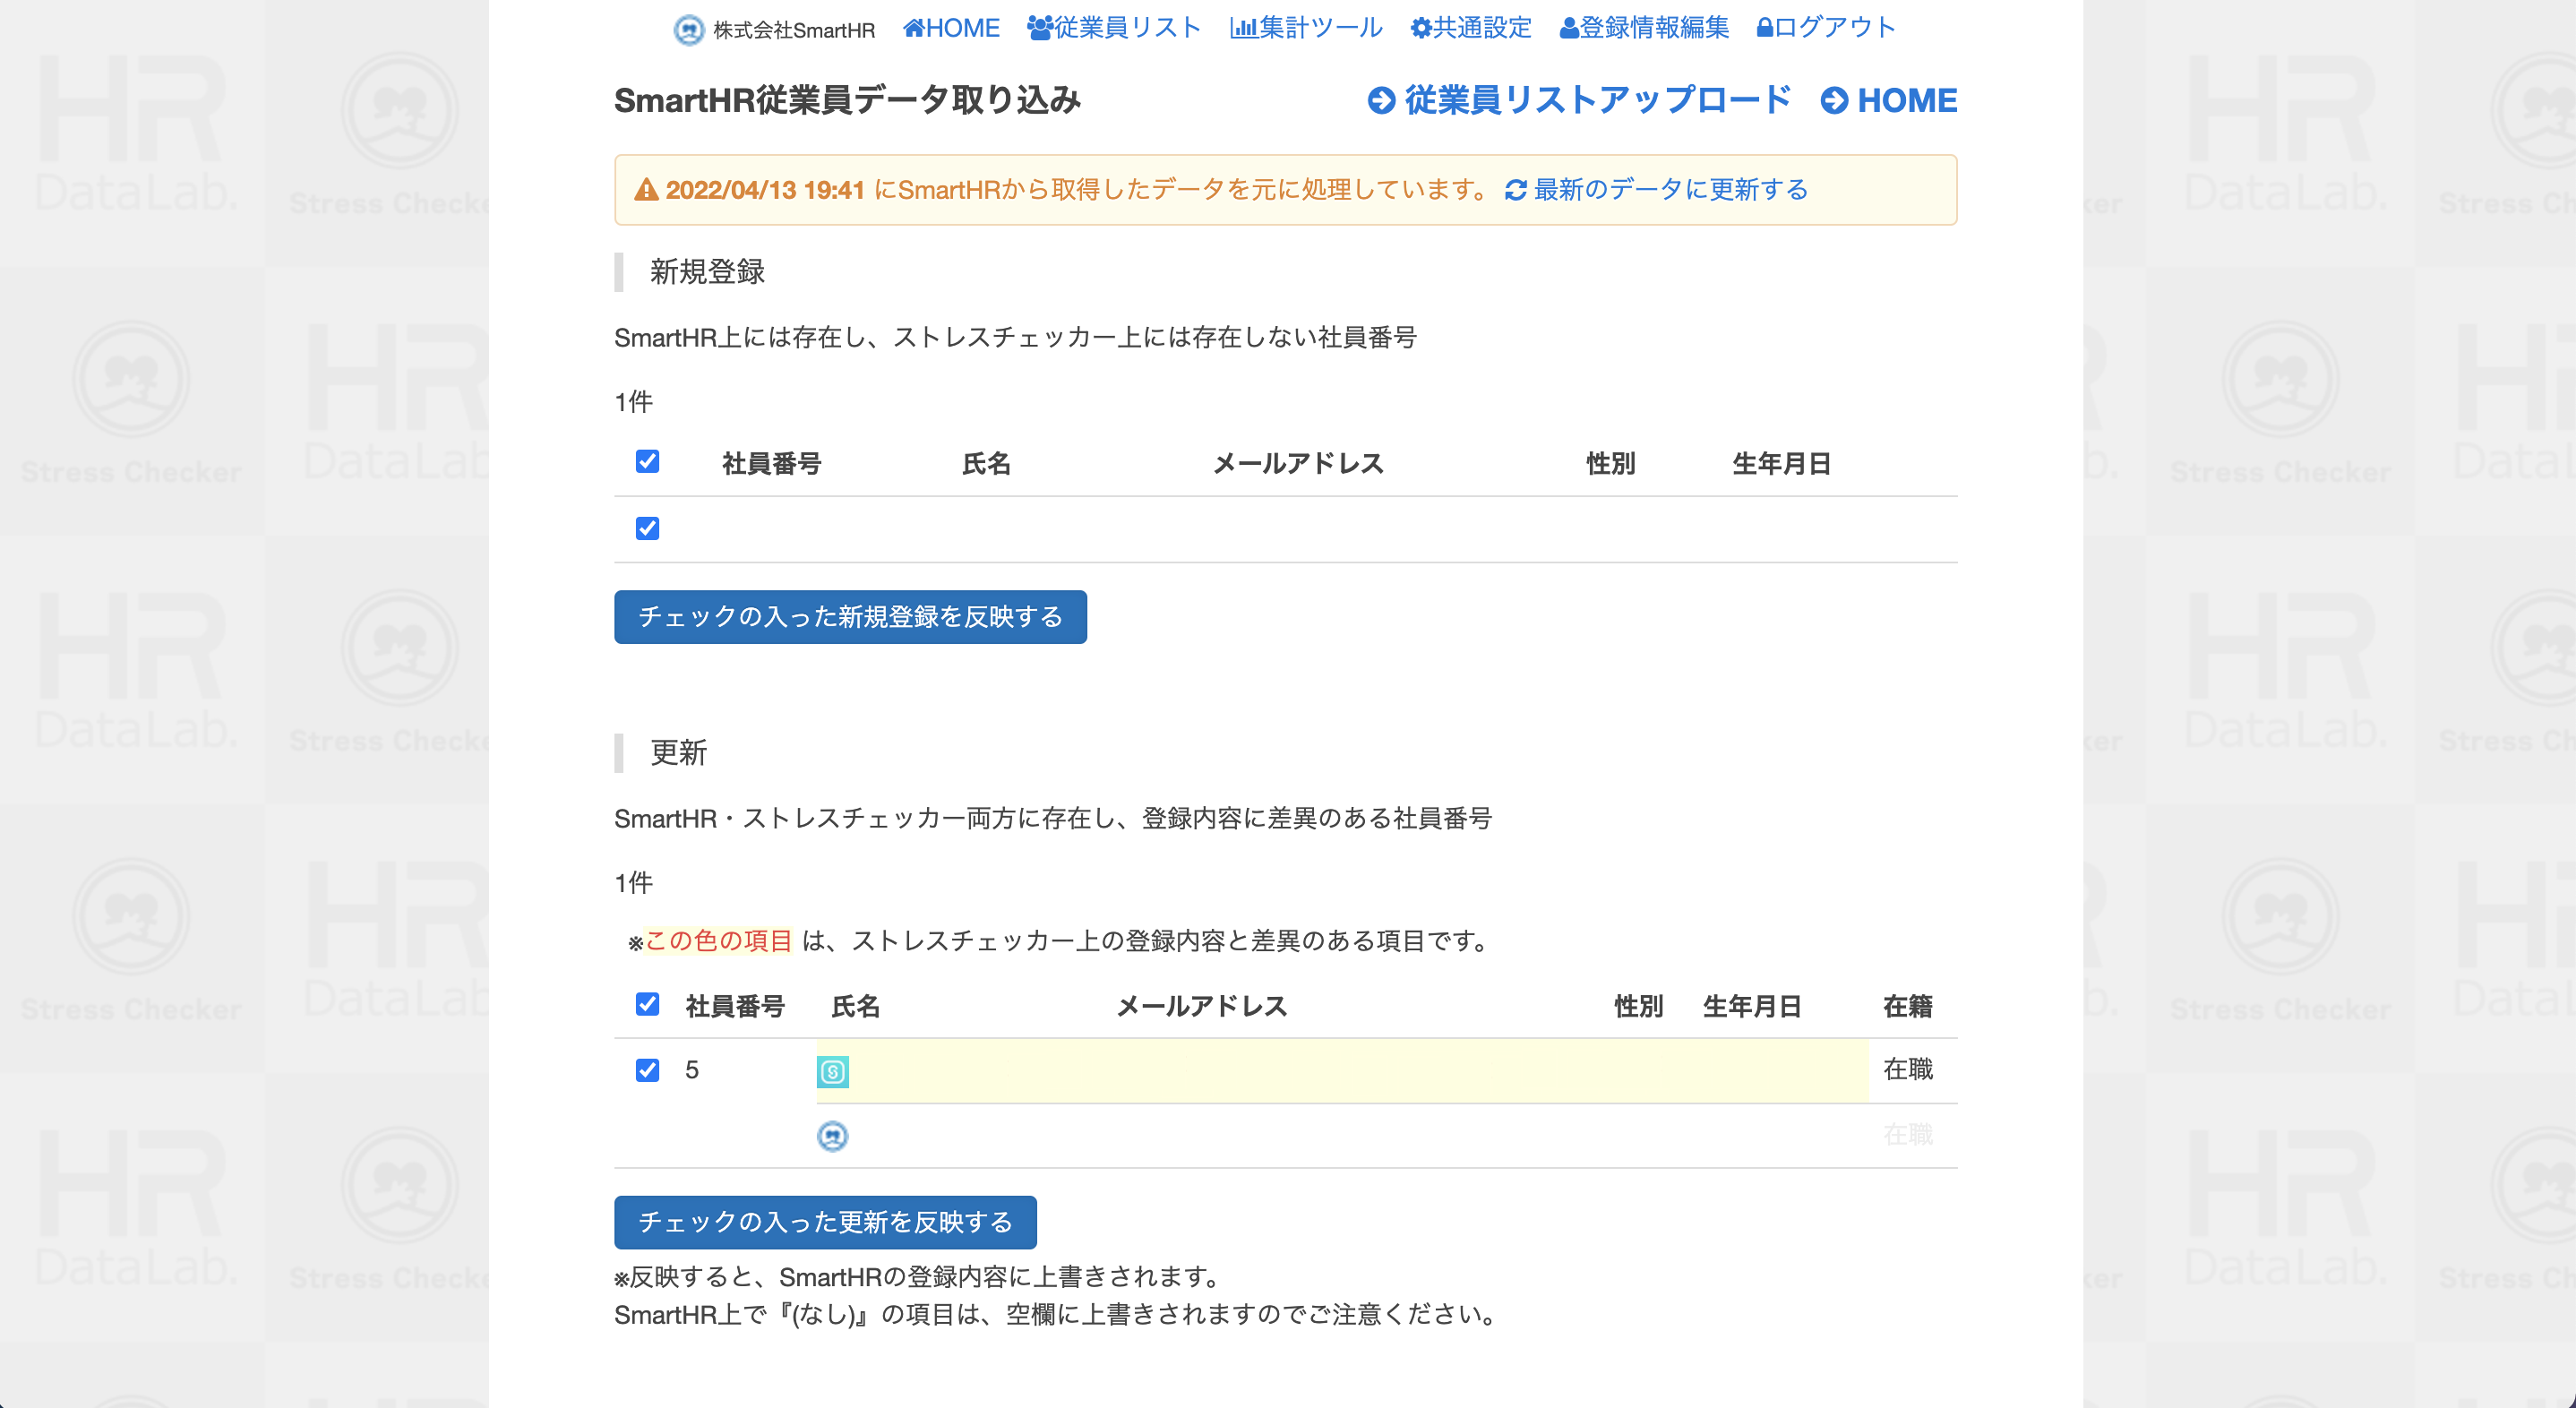Click the 社員番号 header in 新規登録 table
Viewport: 2576px width, 1408px height.
(x=771, y=464)
